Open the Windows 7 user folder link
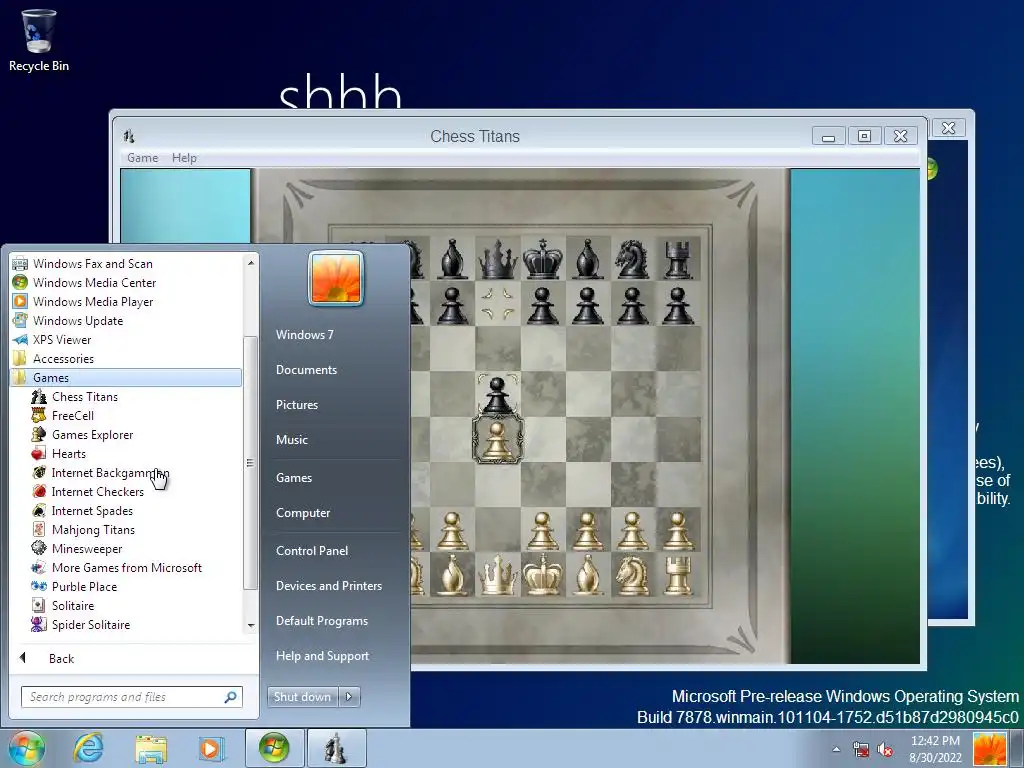The height and width of the screenshot is (768, 1024). click(305, 335)
